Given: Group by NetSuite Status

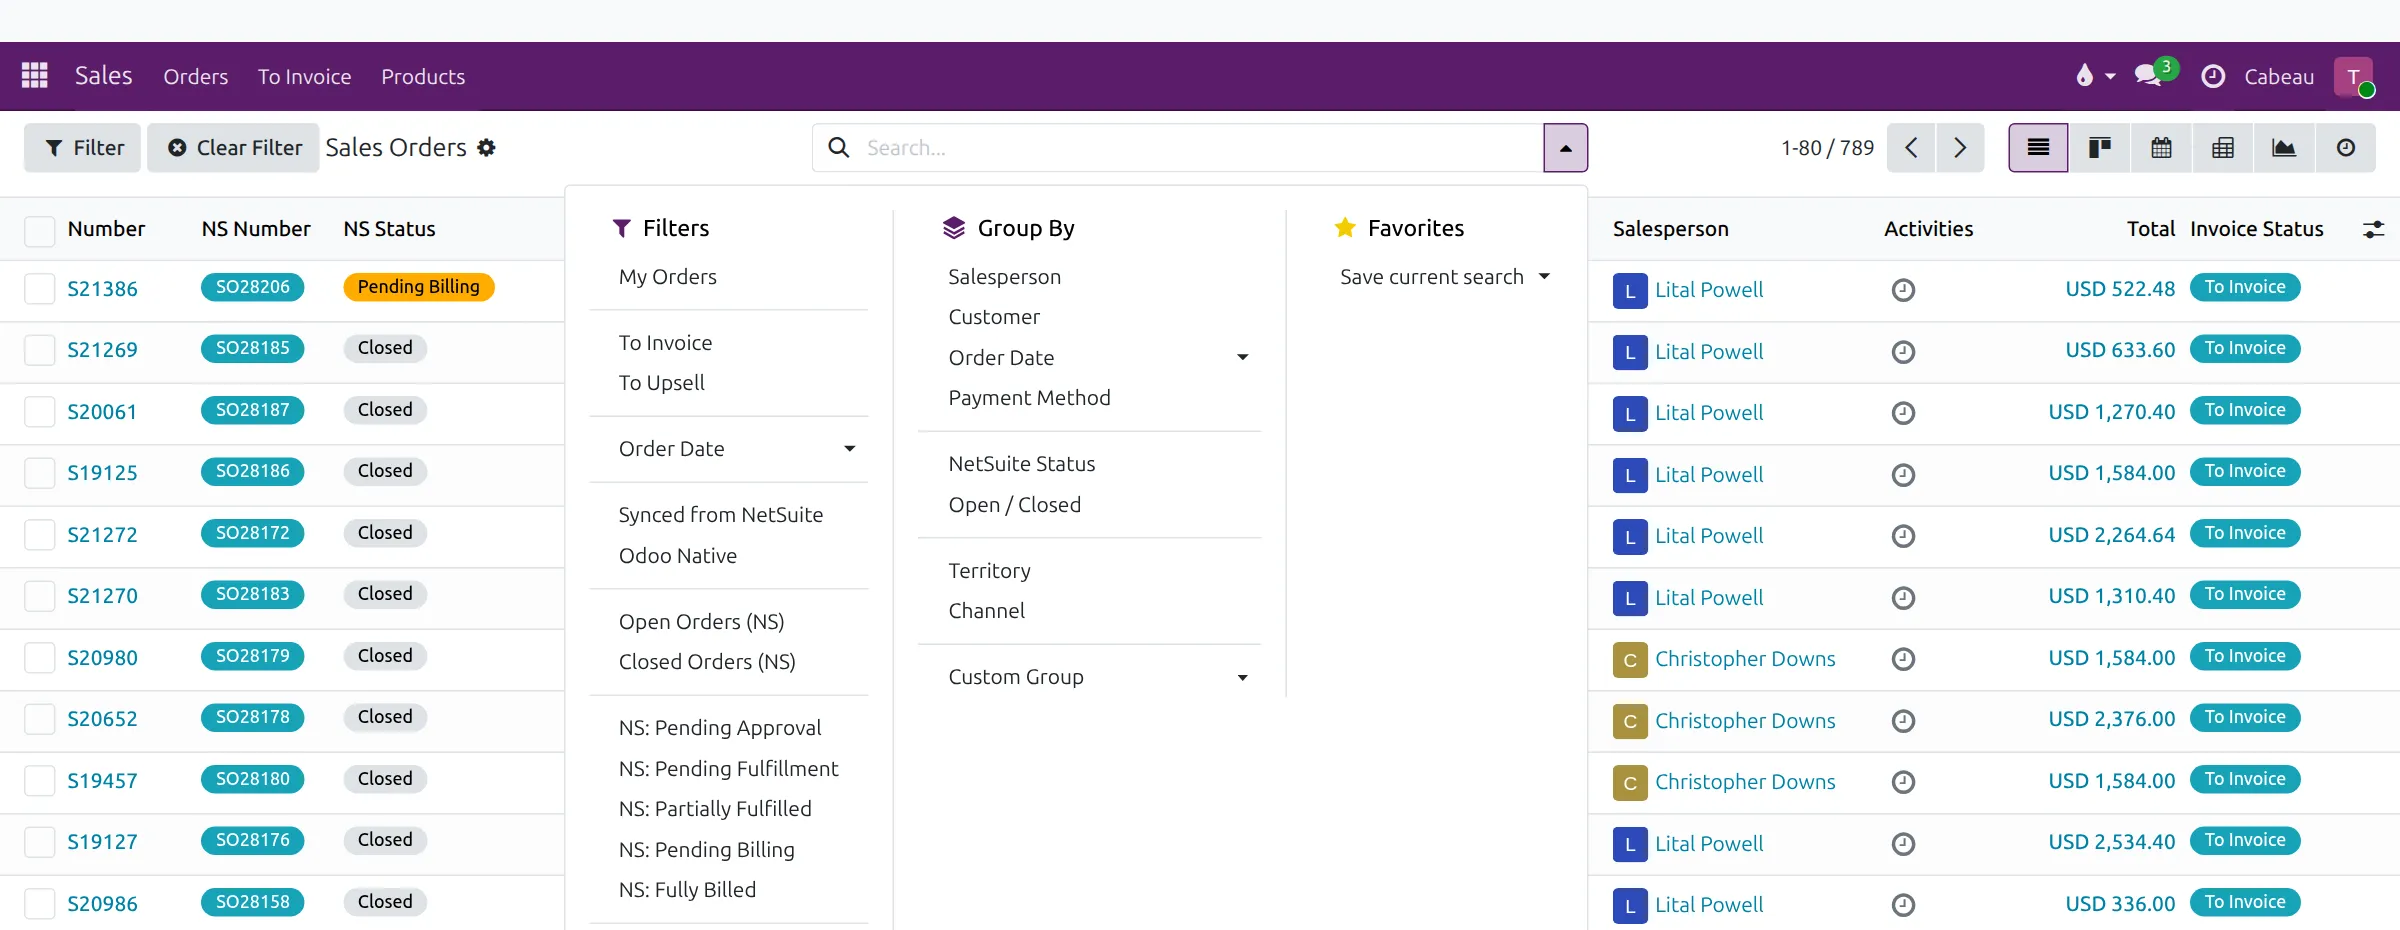Looking at the screenshot, I should [1022, 464].
